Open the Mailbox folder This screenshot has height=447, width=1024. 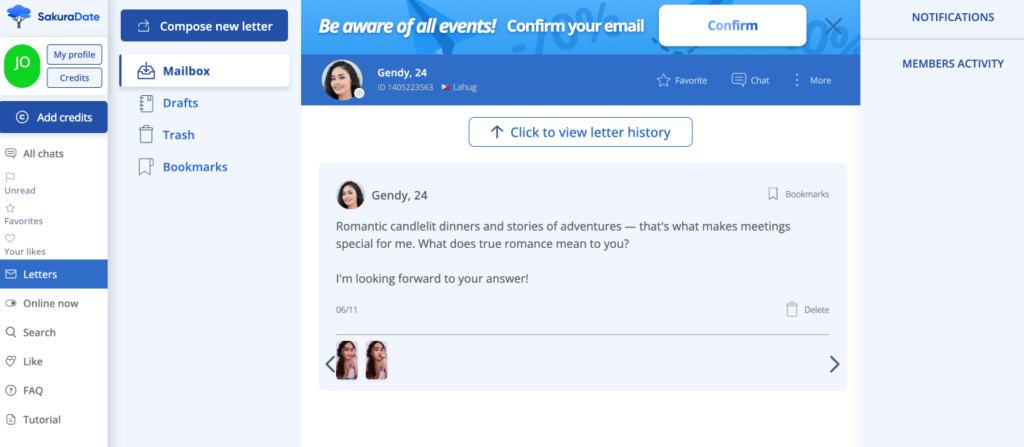tap(186, 71)
